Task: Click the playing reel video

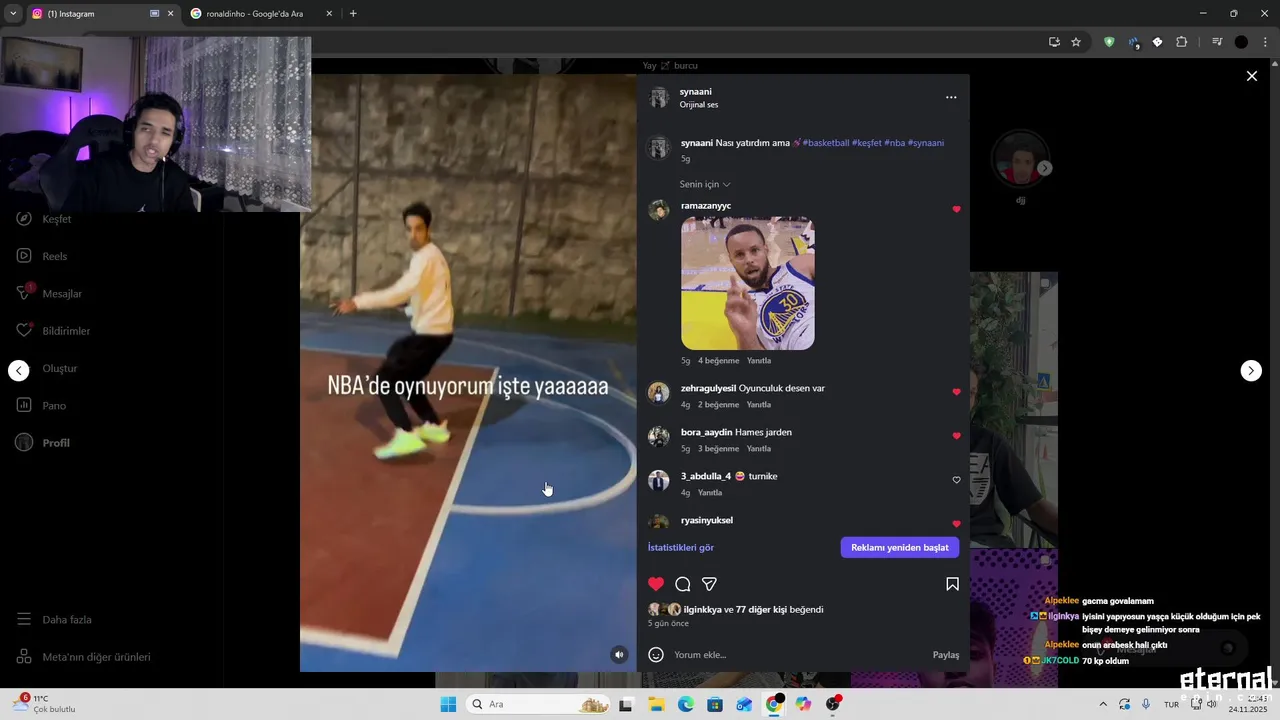Action: (x=468, y=372)
